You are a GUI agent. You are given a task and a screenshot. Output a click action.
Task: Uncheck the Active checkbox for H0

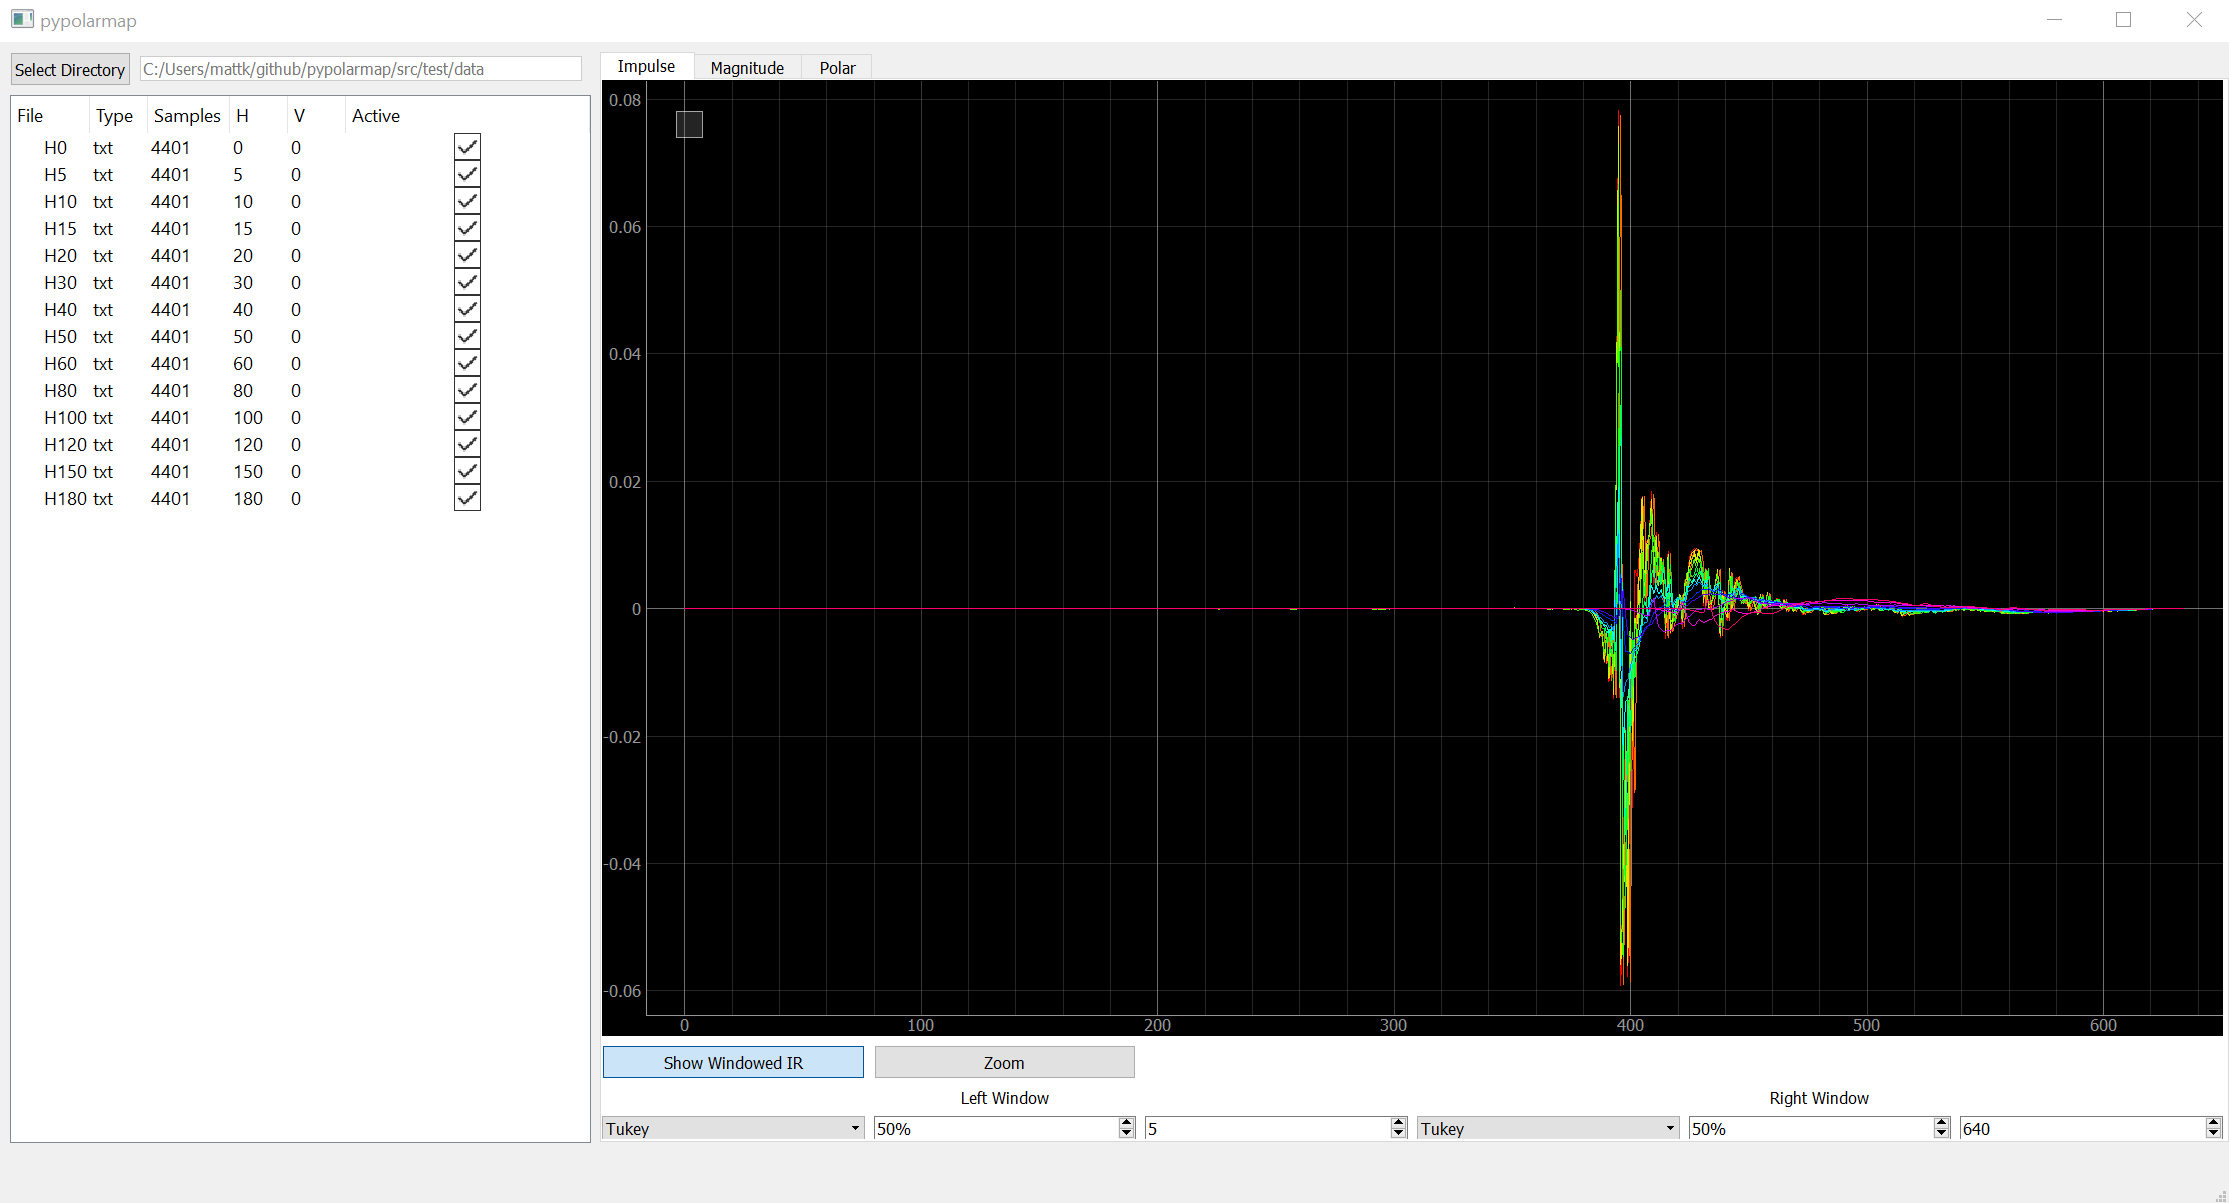click(x=467, y=147)
